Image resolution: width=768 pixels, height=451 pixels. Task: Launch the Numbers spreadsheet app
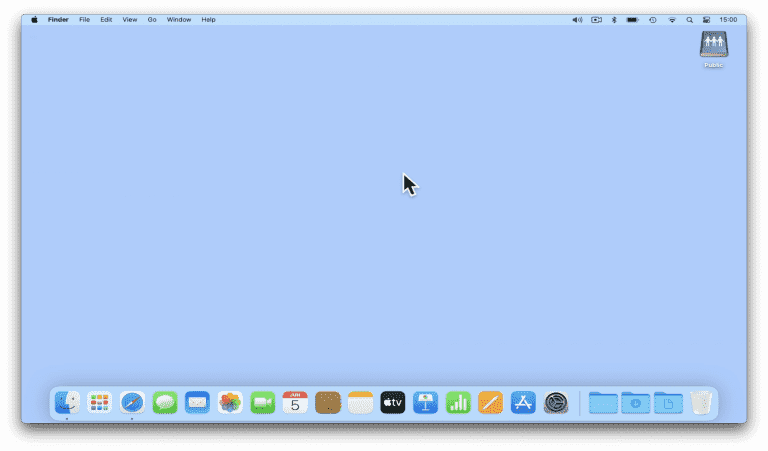point(458,402)
